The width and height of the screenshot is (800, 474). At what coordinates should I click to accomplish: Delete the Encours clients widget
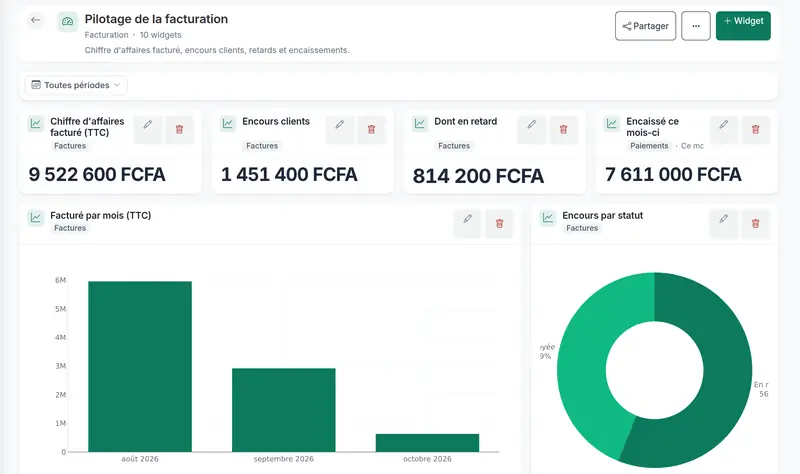371,130
